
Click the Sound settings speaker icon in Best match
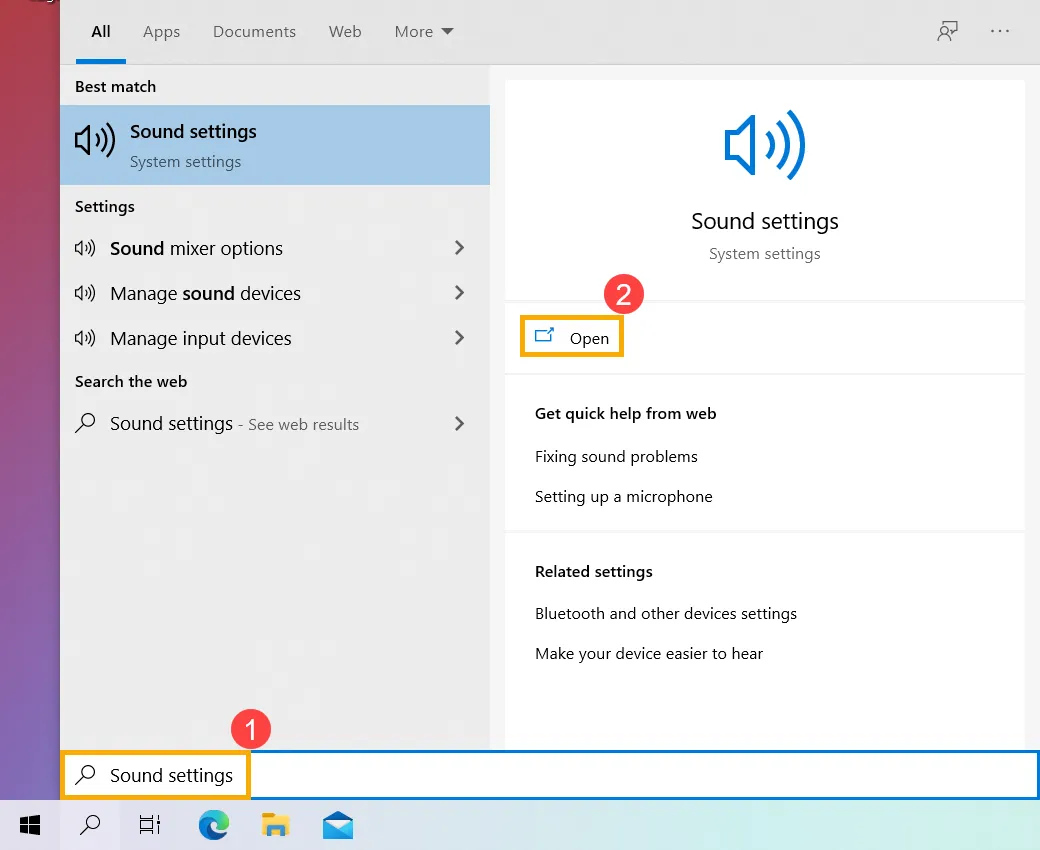point(94,140)
